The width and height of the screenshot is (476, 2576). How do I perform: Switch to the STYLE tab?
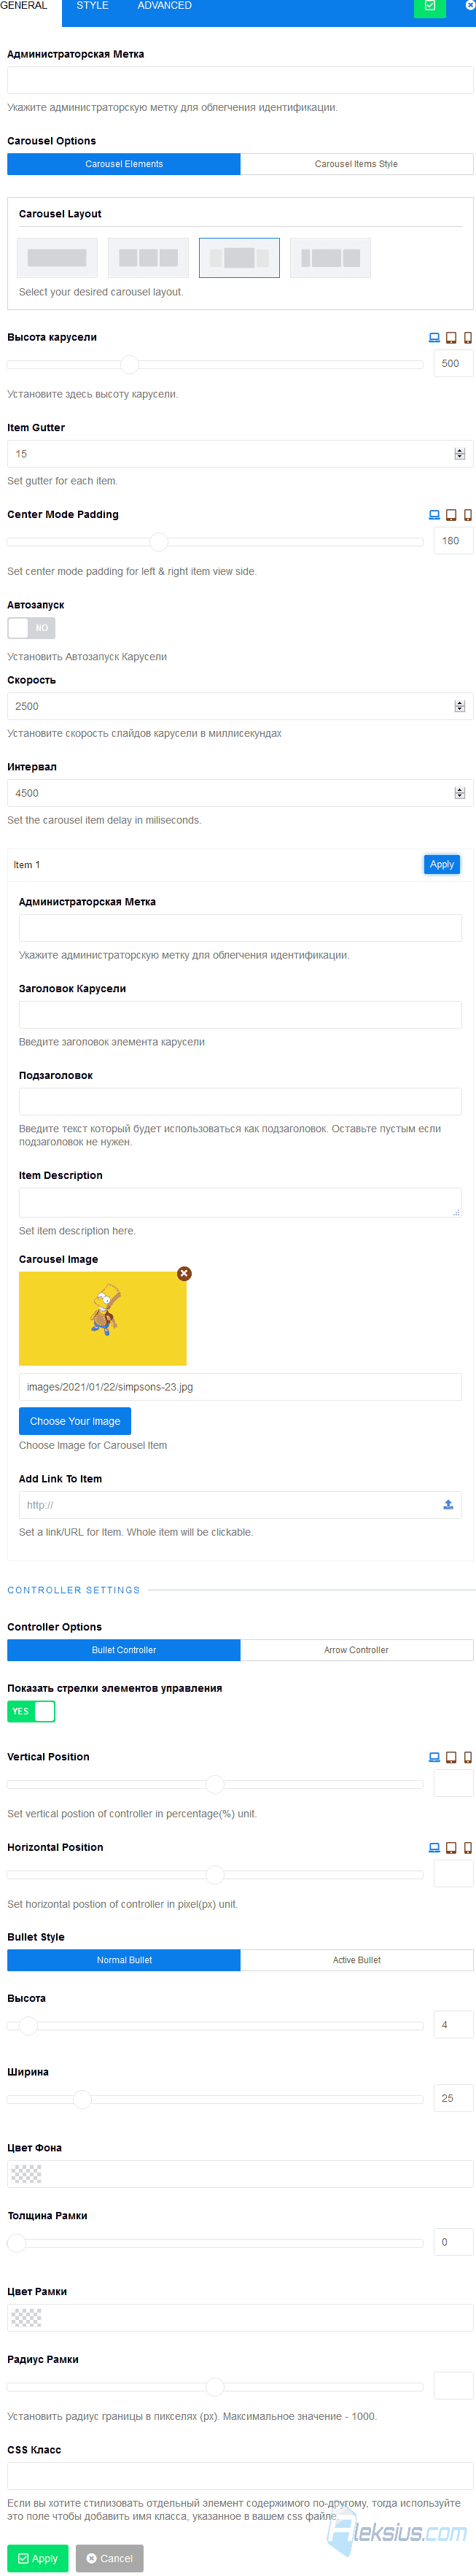point(93,6)
